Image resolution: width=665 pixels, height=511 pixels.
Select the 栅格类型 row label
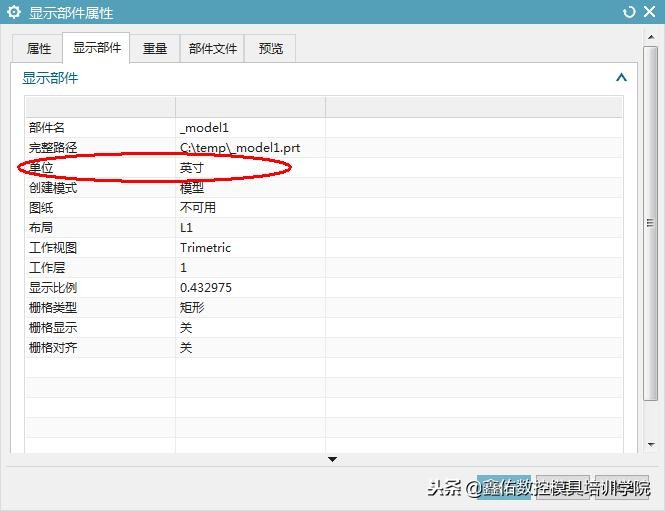coord(53,307)
